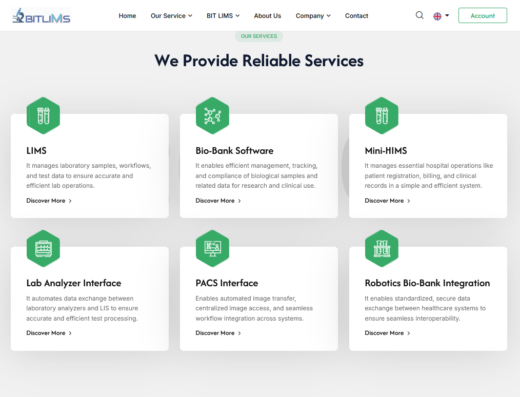Open the About Us page
This screenshot has width=520, height=397.
267,16
